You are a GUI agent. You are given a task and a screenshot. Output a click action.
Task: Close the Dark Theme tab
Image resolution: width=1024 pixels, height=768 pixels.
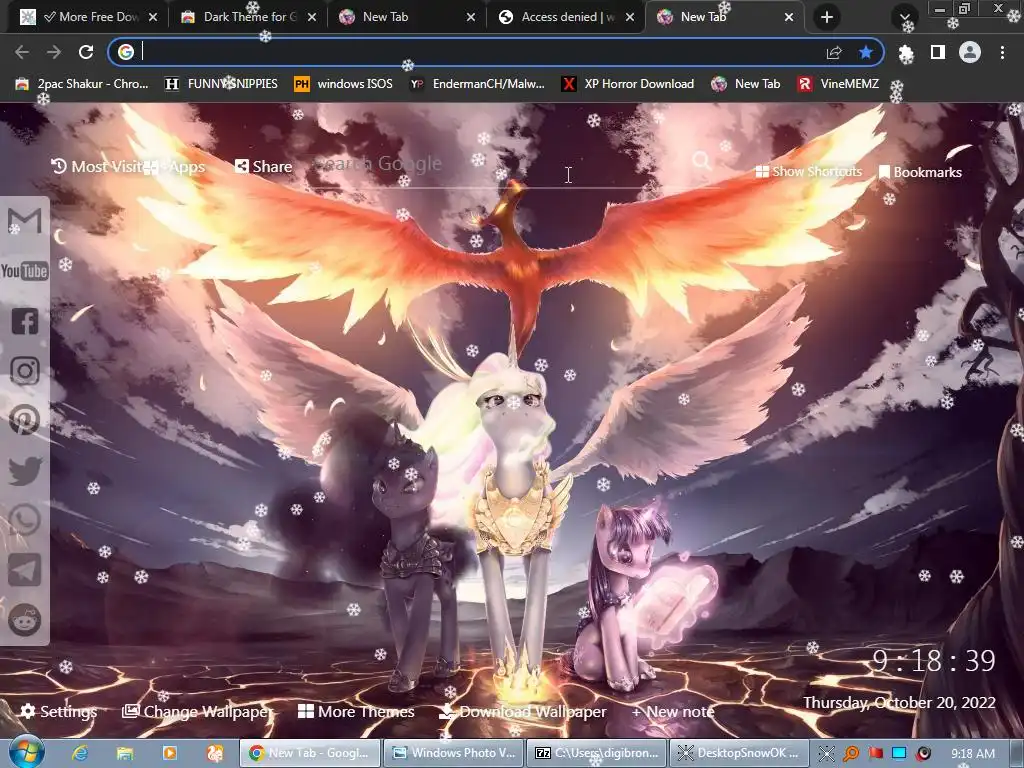(x=312, y=17)
